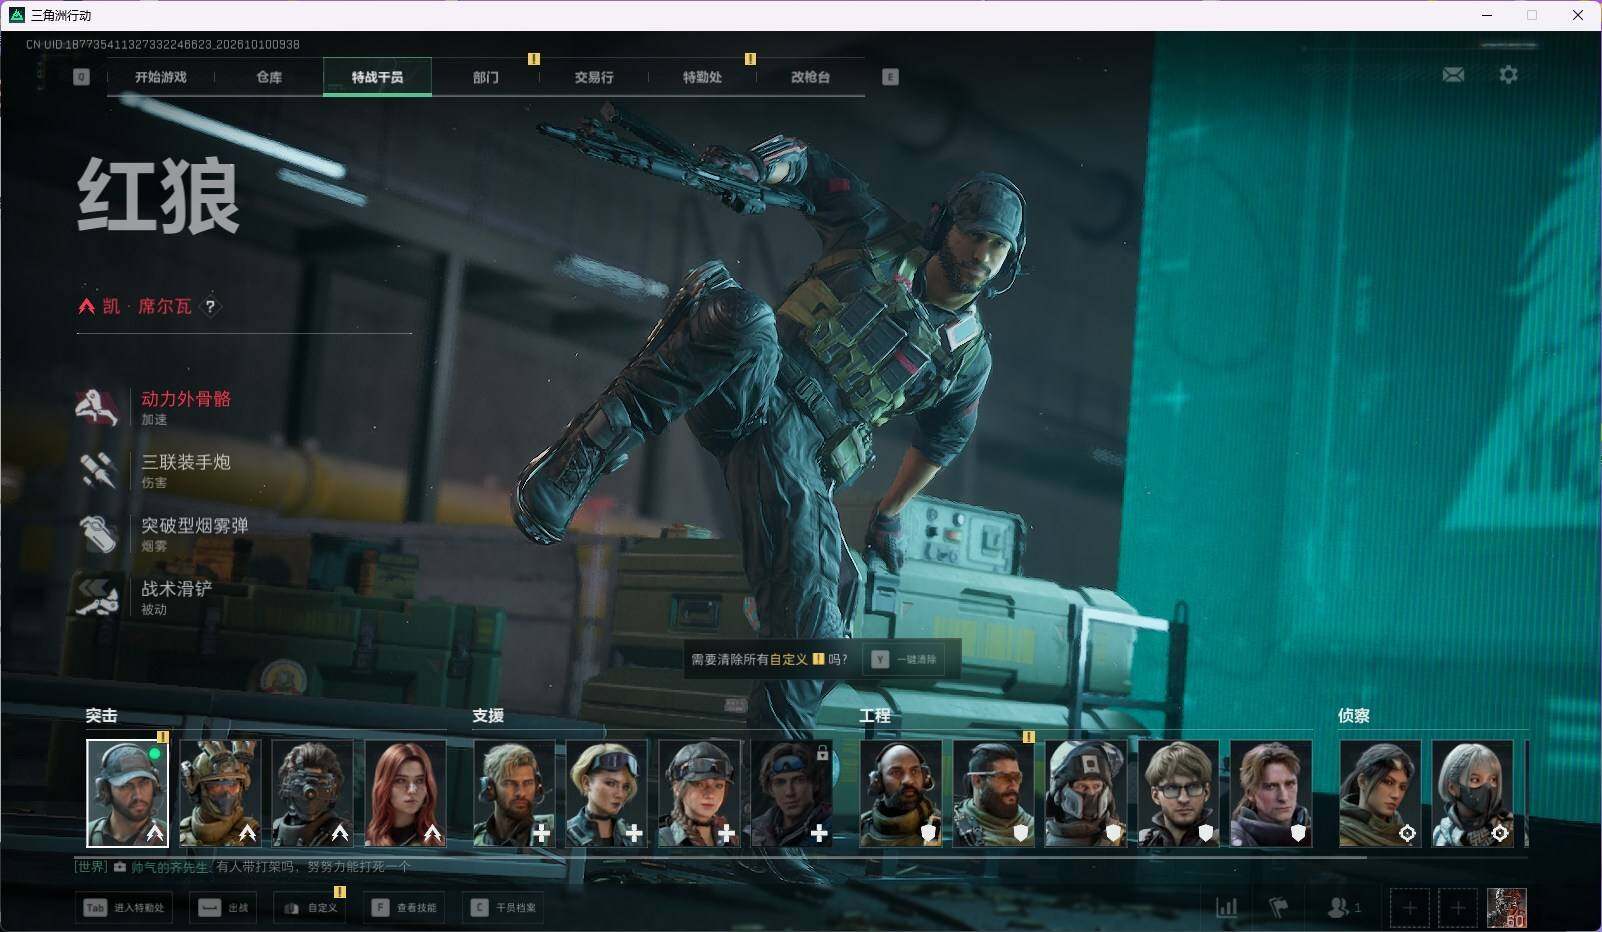The width and height of the screenshot is (1602, 932).
Task: Select the first 侦察 operator with dark hair
Action: tap(1380, 793)
